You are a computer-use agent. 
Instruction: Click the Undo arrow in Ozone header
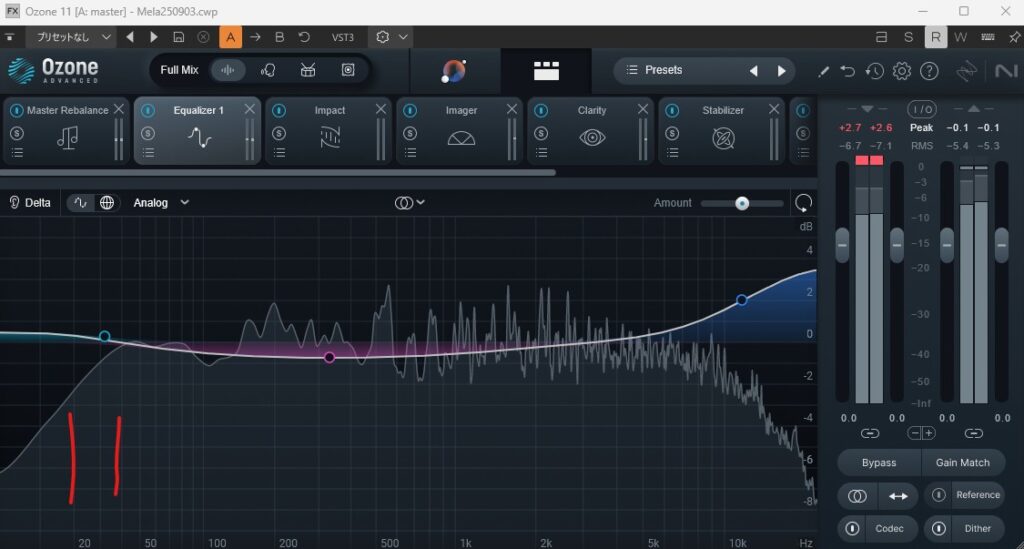(848, 71)
